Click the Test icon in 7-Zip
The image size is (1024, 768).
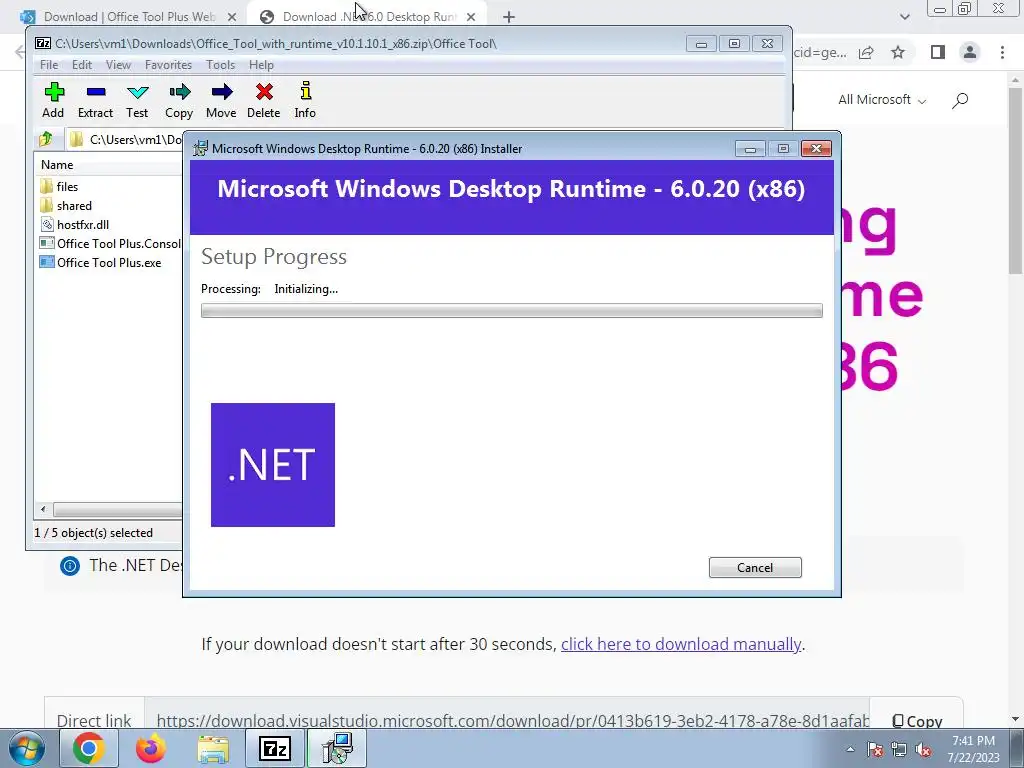pos(137,92)
